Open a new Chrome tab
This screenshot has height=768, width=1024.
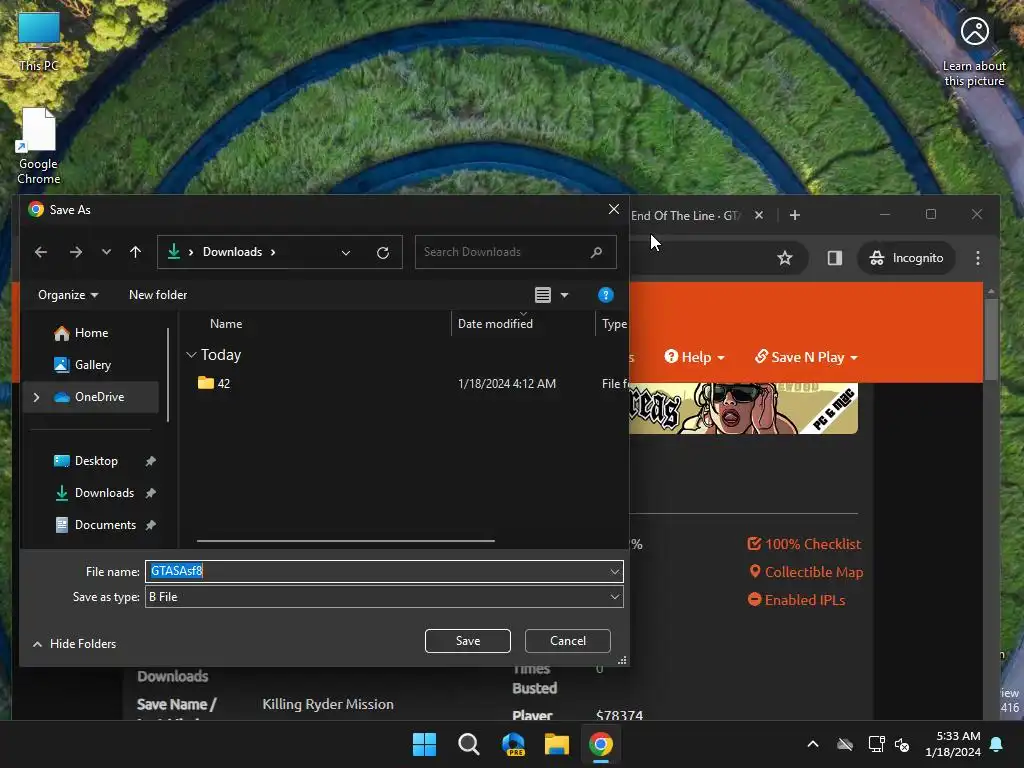(795, 215)
